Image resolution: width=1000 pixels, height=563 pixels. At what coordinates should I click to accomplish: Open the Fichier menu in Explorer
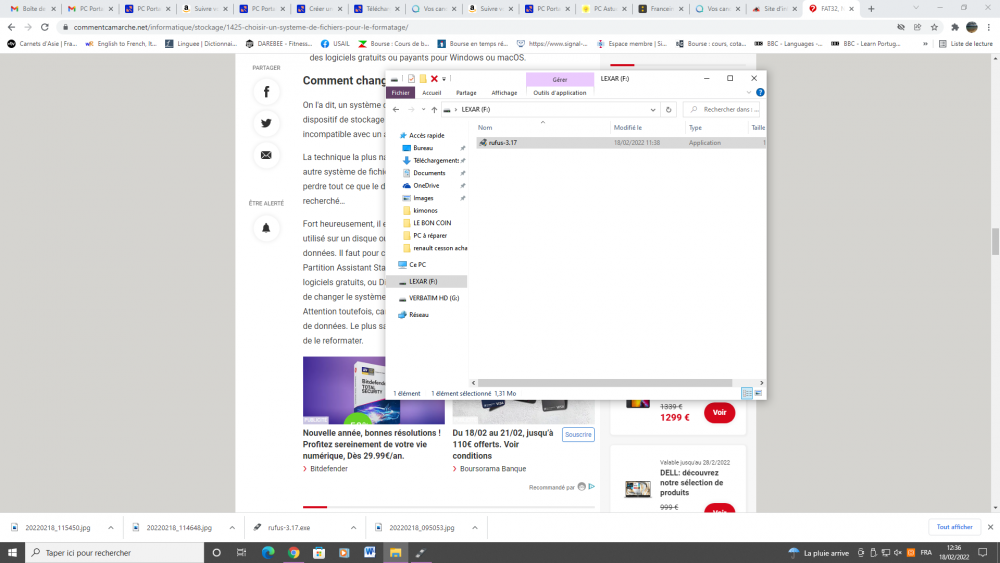point(401,92)
